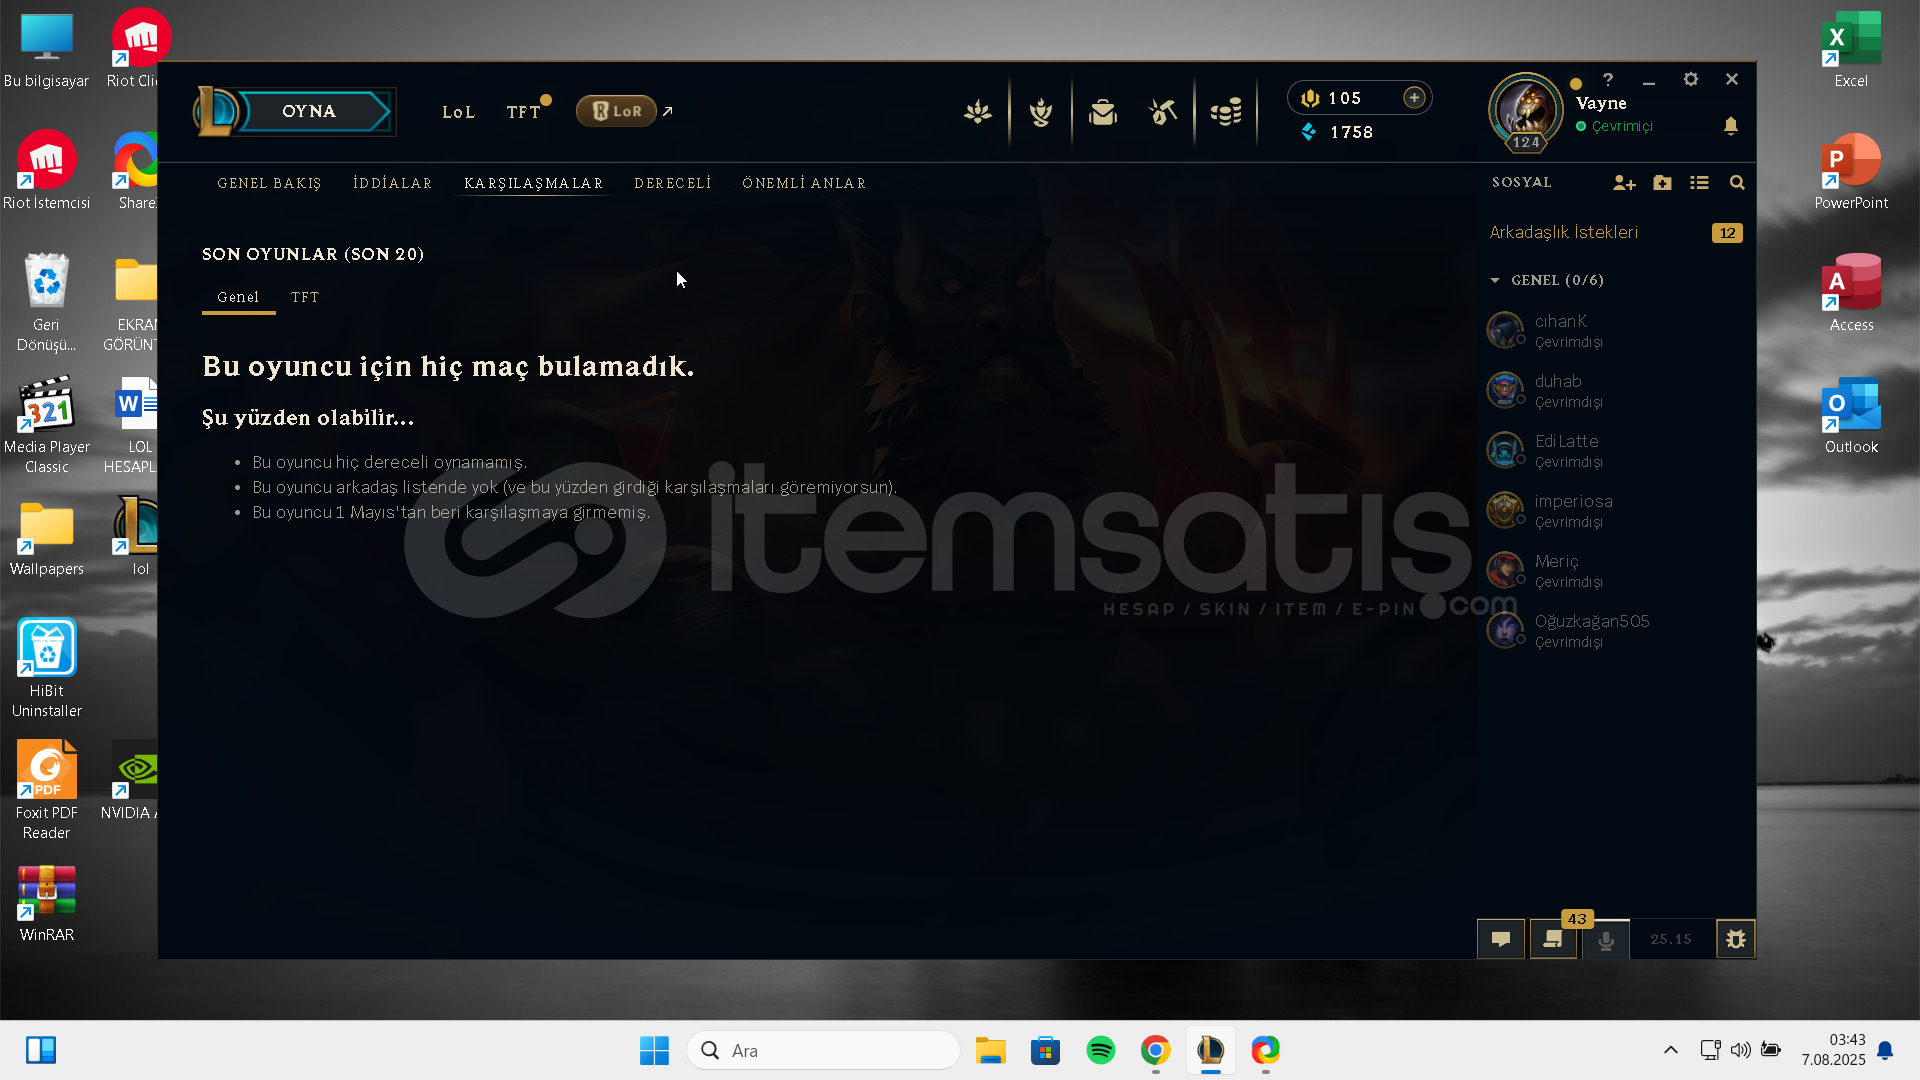Open Arkadaşlık İstekleri friend requests
The height and width of the screenshot is (1080, 1920).
pyautogui.click(x=1564, y=232)
